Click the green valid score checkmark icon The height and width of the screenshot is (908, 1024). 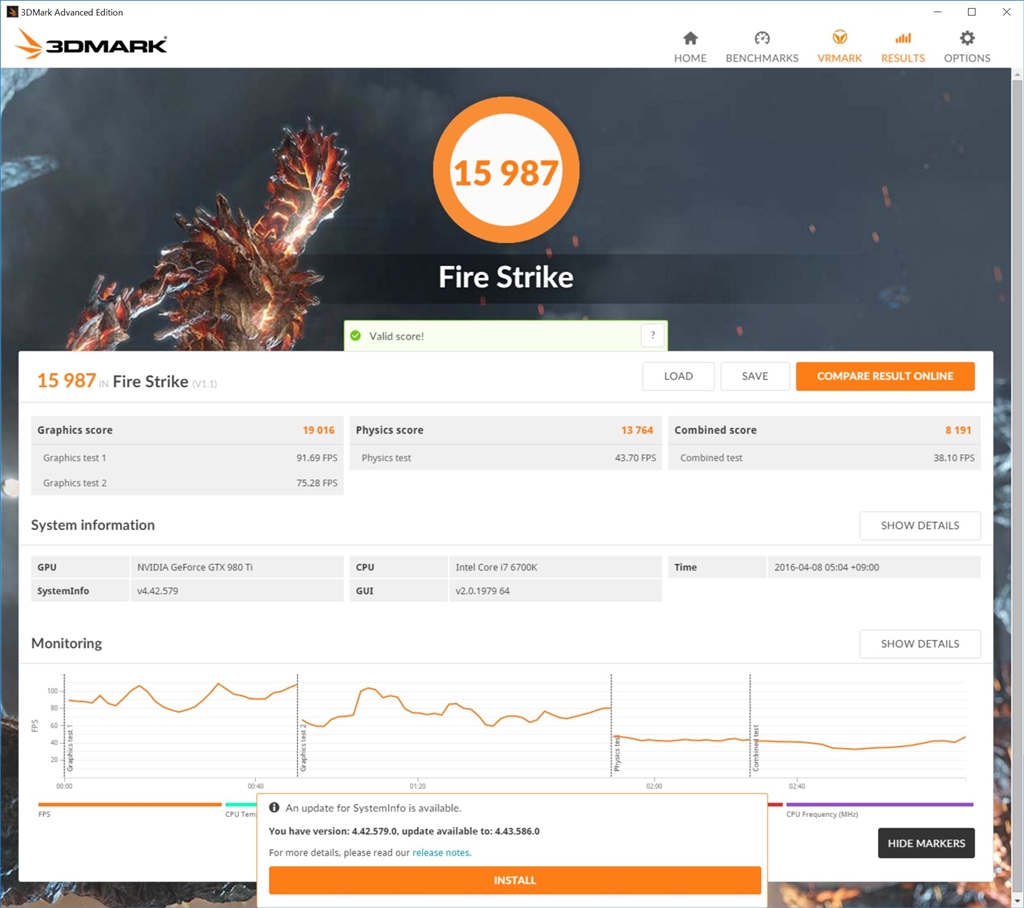(x=355, y=336)
